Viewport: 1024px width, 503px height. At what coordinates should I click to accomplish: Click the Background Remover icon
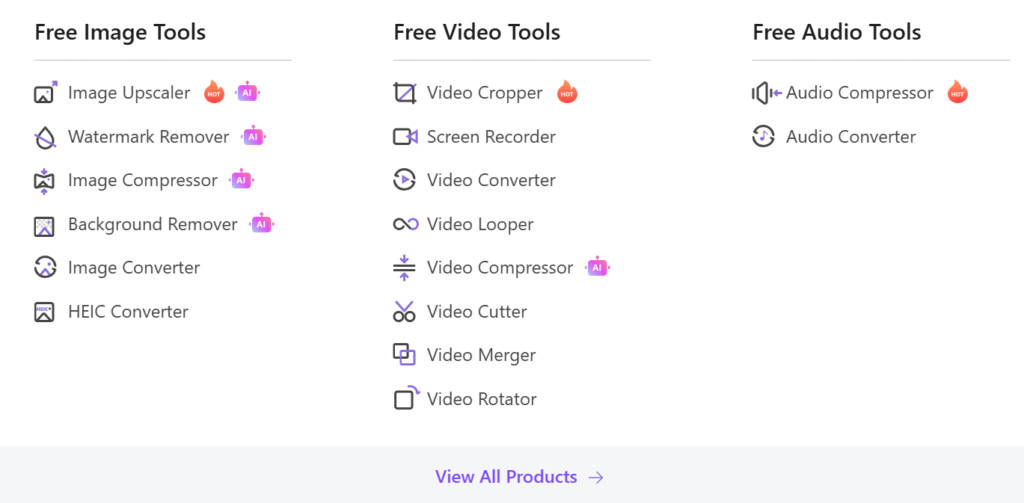tap(44, 225)
